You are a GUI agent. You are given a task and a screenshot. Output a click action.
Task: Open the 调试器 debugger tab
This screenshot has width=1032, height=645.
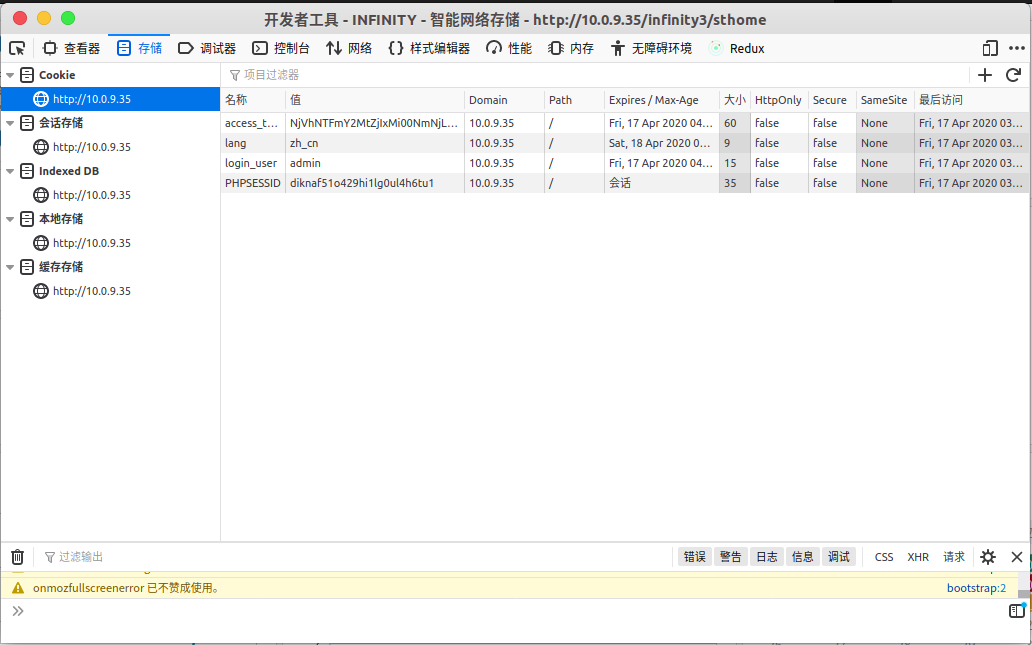207,48
